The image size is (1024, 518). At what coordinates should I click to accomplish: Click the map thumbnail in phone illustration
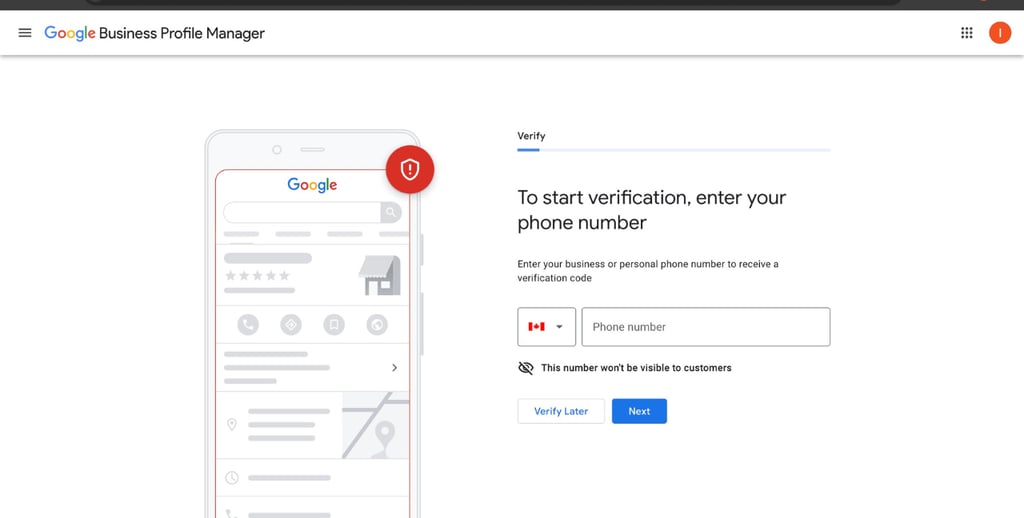click(376, 425)
